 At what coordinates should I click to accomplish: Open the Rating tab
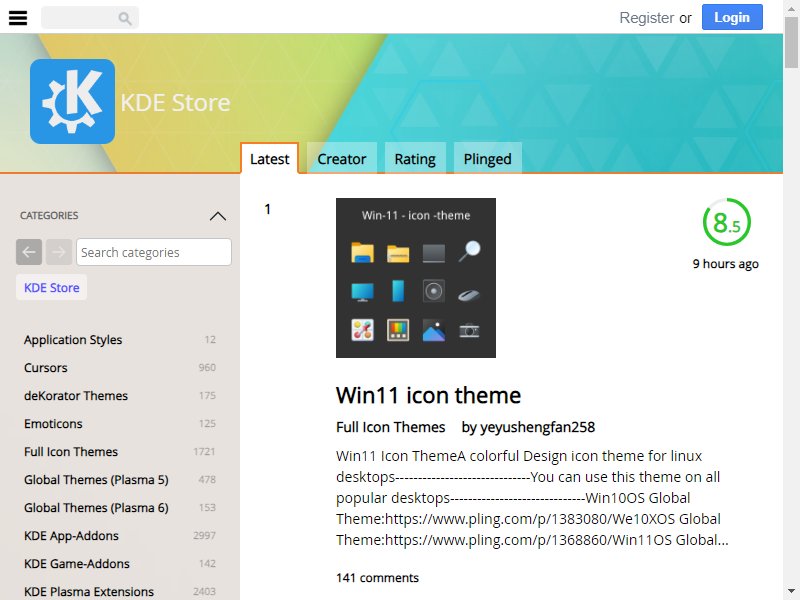coord(415,159)
